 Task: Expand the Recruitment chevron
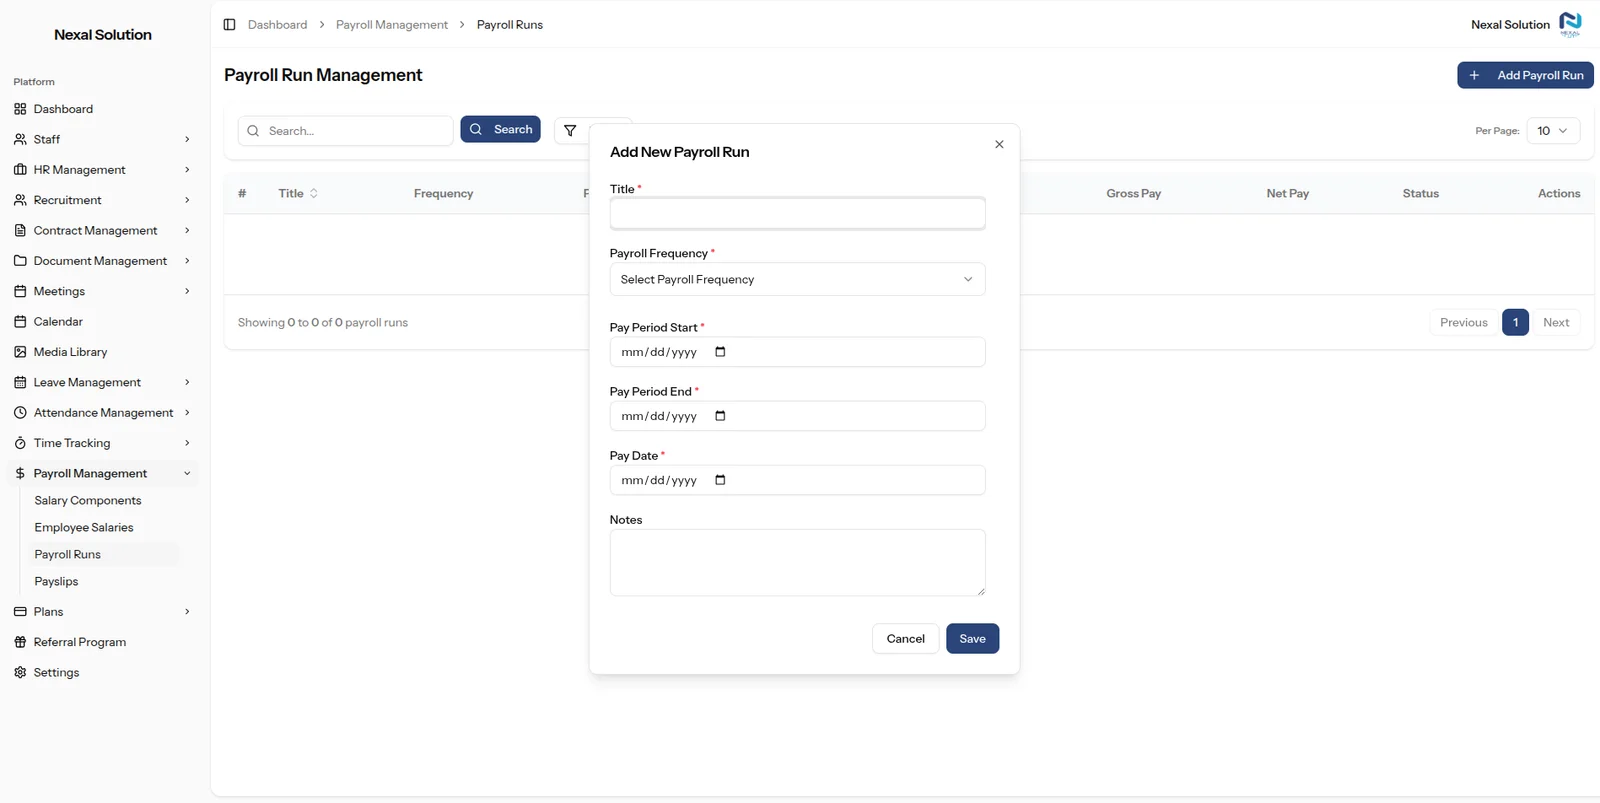pos(187,200)
